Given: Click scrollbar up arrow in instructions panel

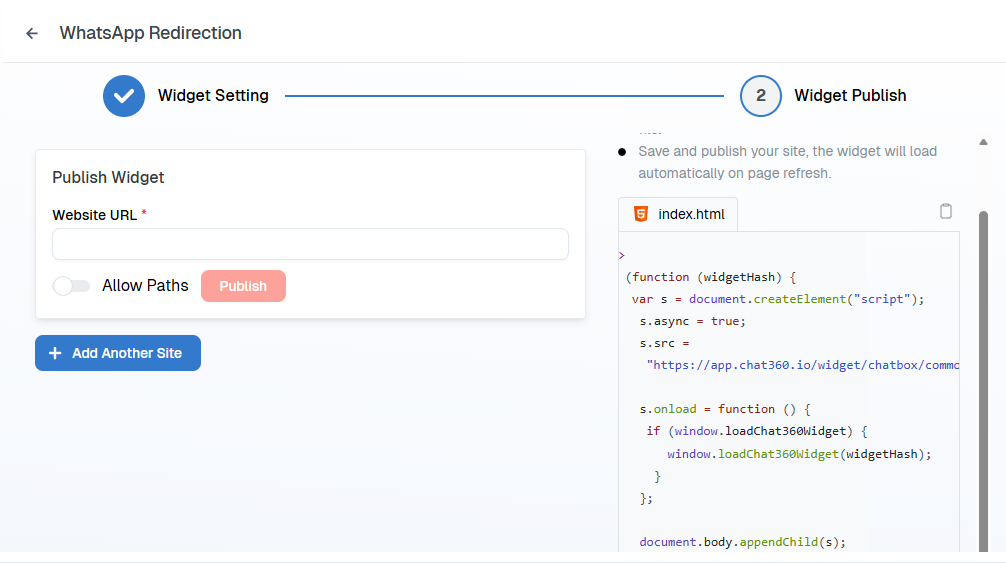Looking at the screenshot, I should coord(983,142).
